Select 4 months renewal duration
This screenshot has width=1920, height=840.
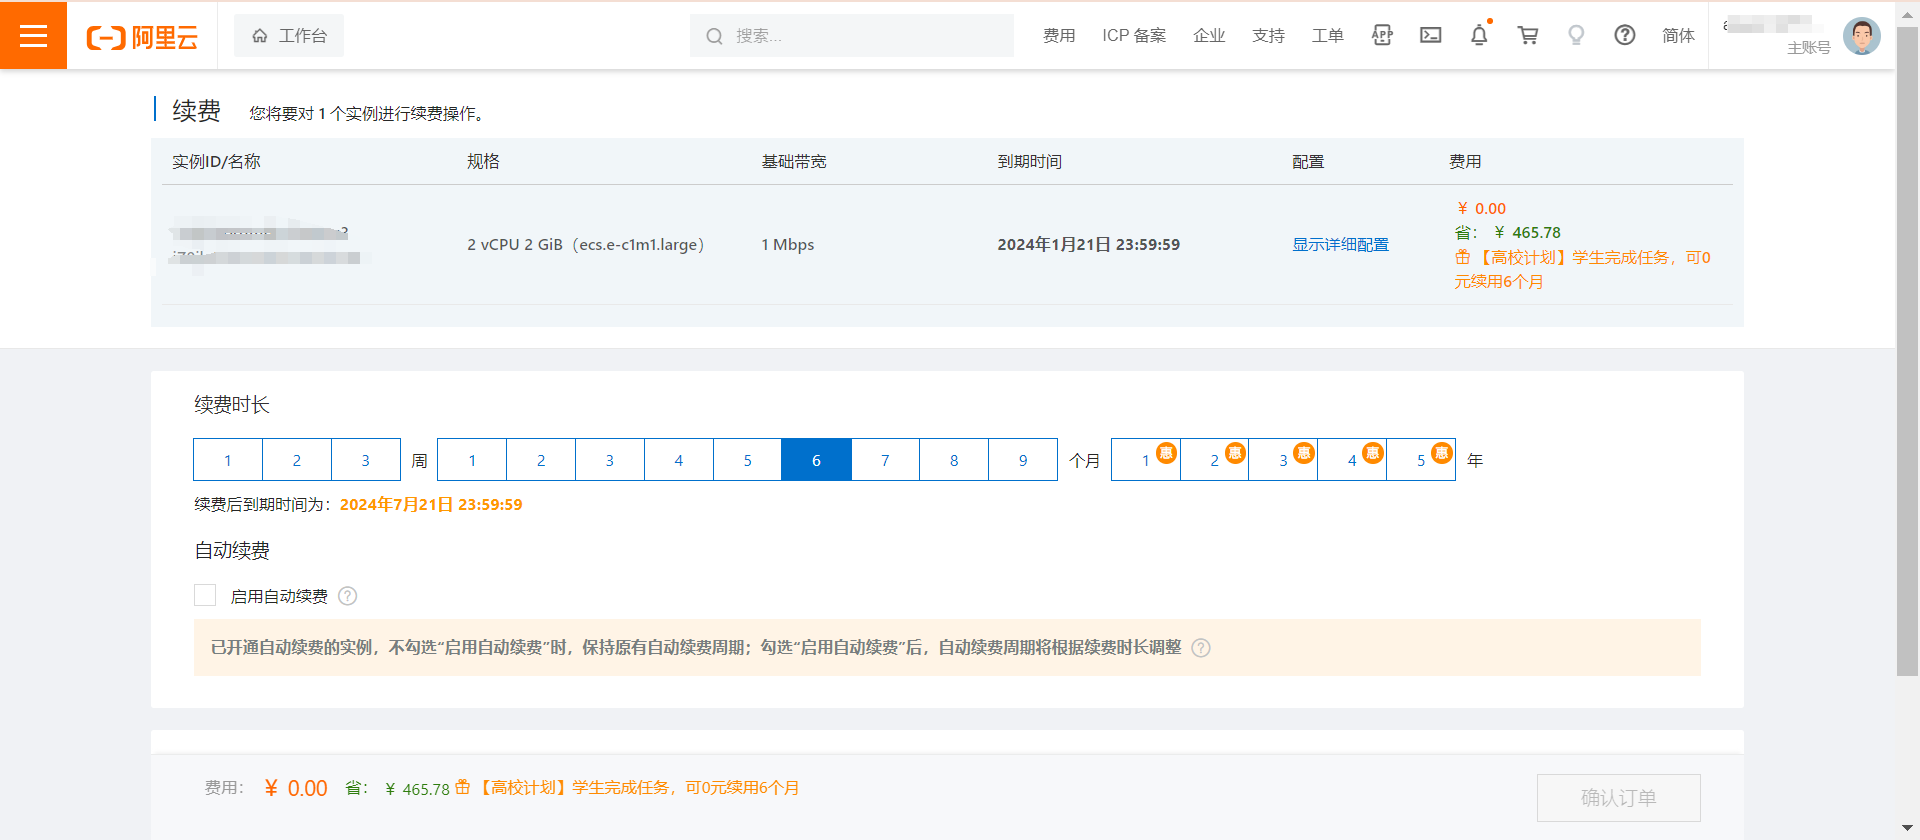pos(679,460)
